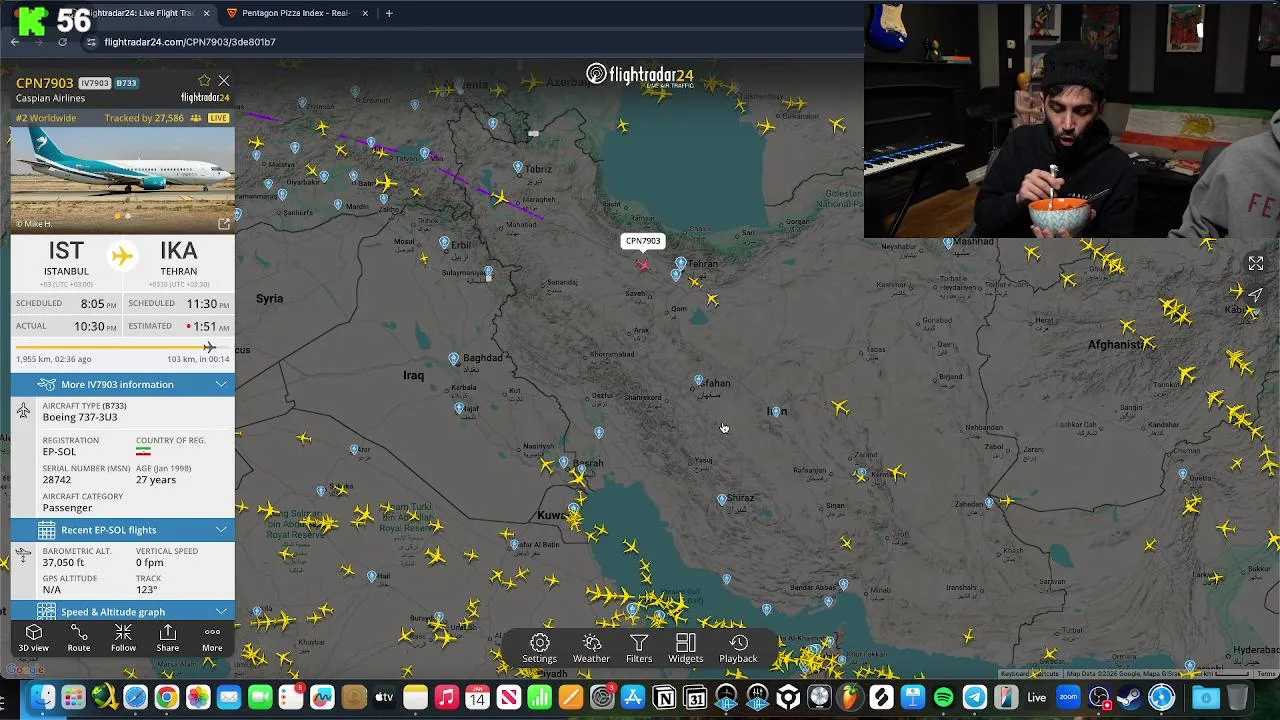Screen dimensions: 1280x720
Task: Go back in browser history
Action: pos(14,42)
